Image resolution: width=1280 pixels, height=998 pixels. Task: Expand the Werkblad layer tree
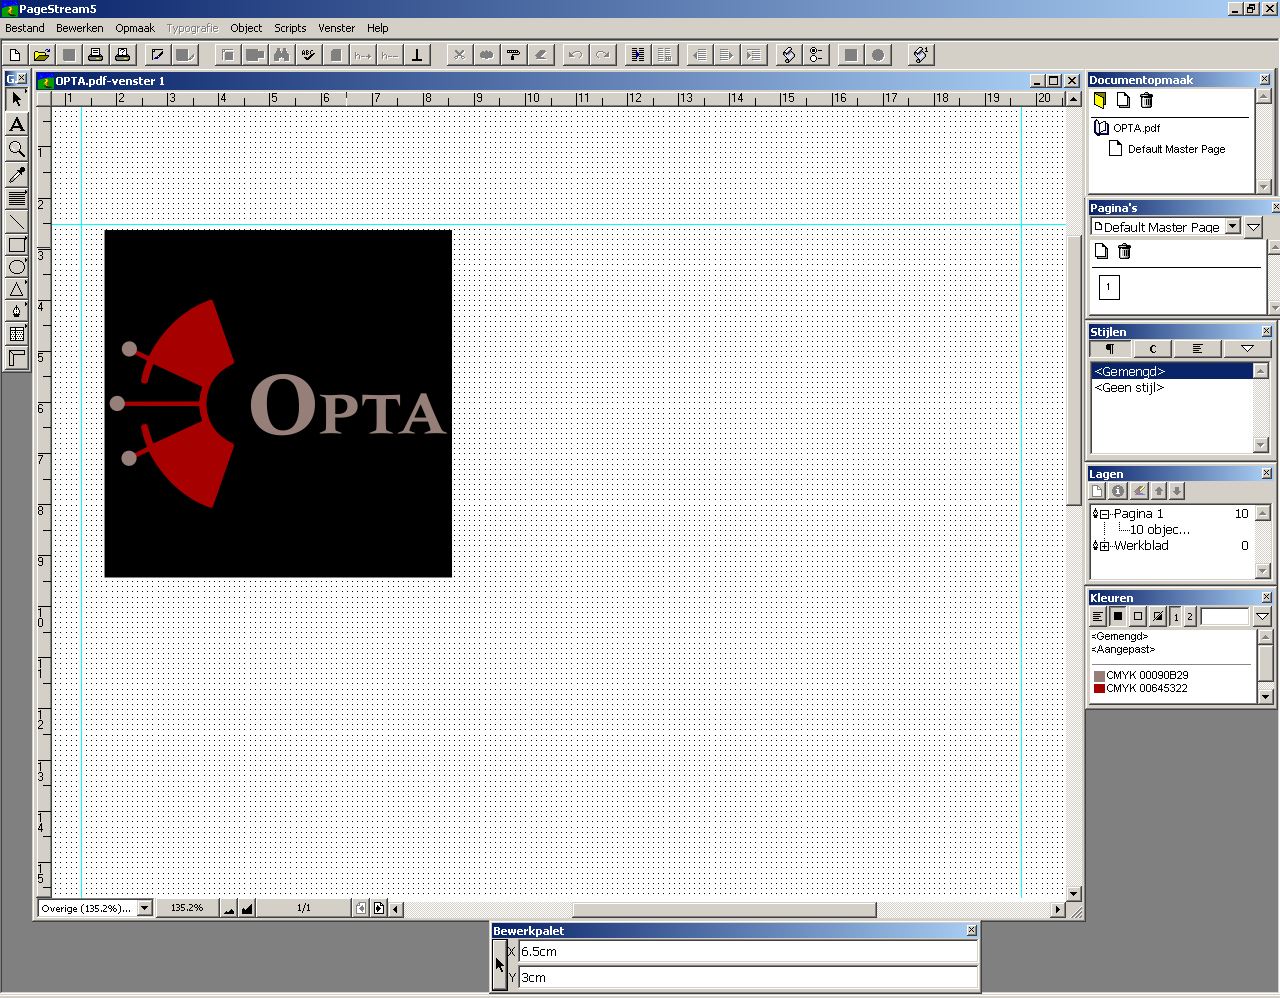[1105, 546]
